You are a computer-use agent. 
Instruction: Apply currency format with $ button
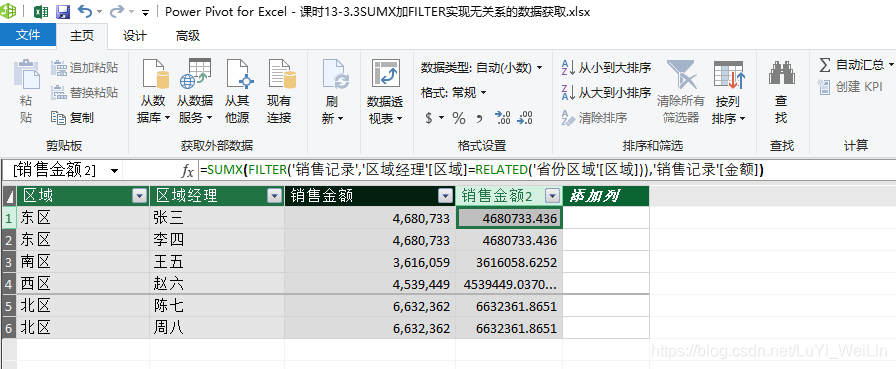pos(429,118)
